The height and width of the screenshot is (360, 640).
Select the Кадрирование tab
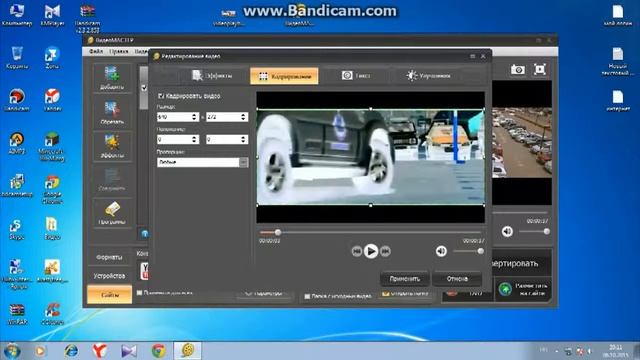pos(284,76)
